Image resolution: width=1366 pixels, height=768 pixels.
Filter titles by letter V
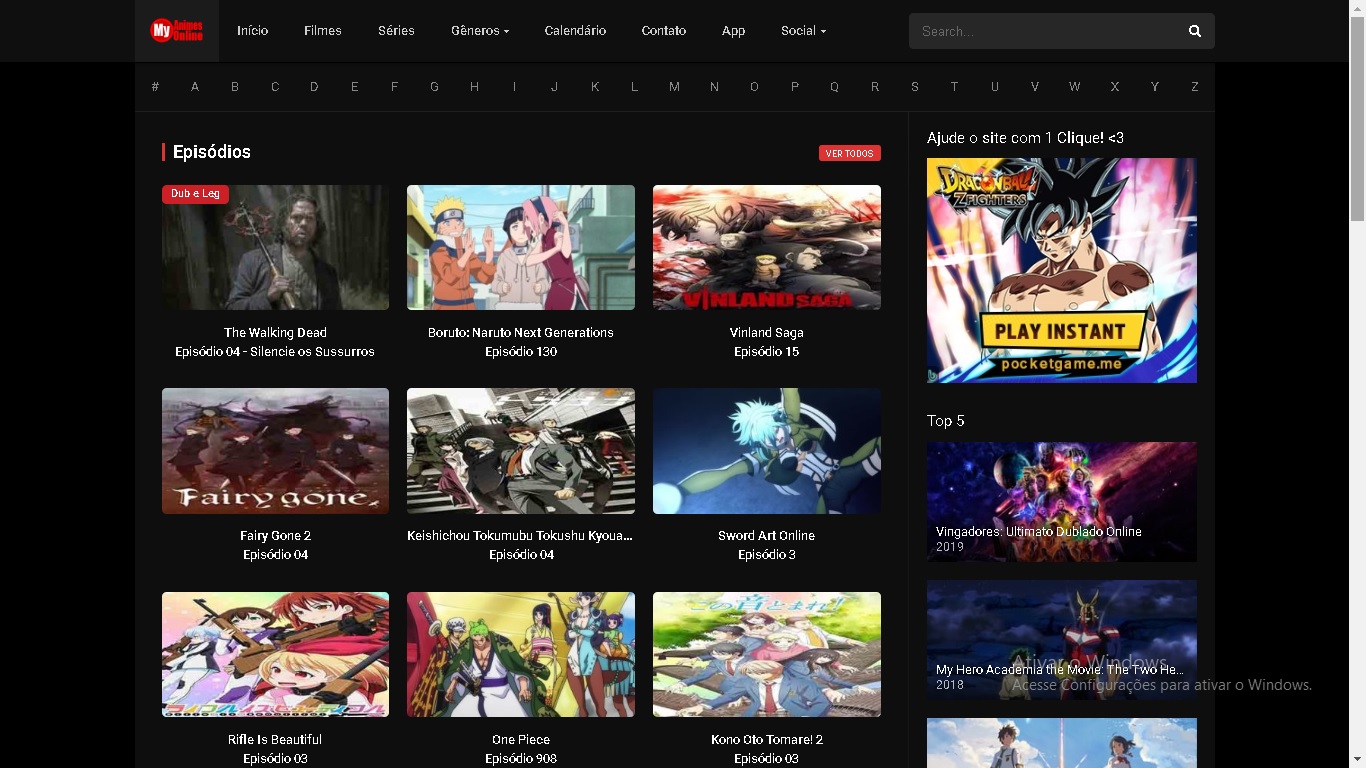point(1035,87)
